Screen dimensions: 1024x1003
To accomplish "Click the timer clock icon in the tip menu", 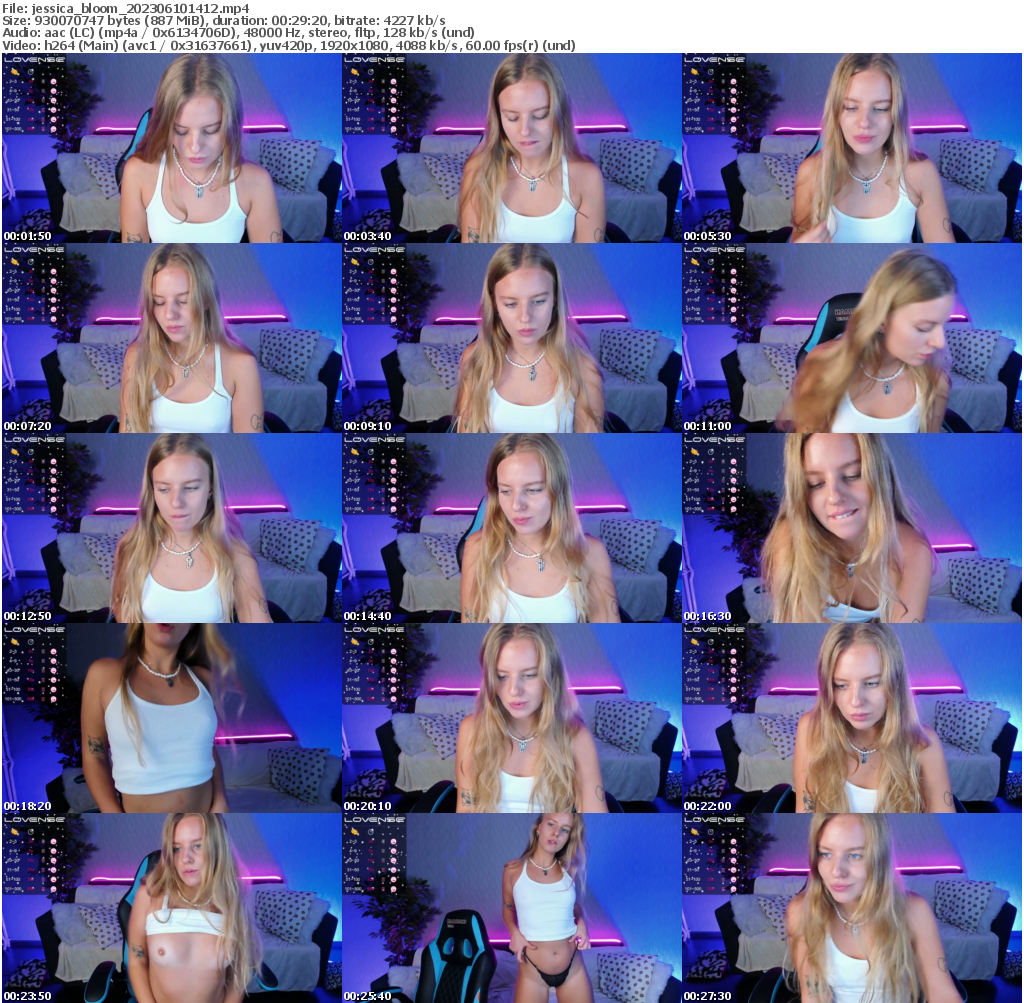I will [x=30, y=71].
